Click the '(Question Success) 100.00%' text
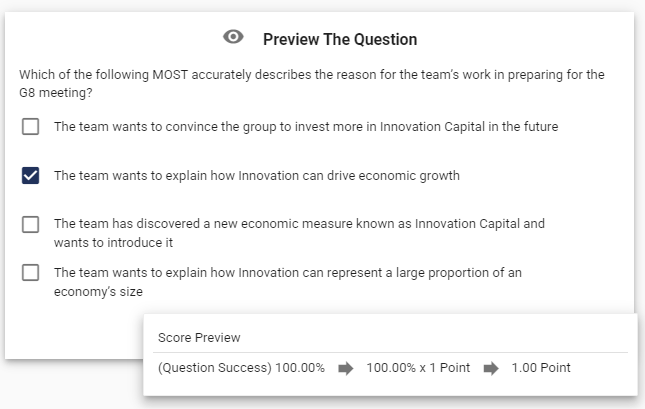 pos(241,368)
